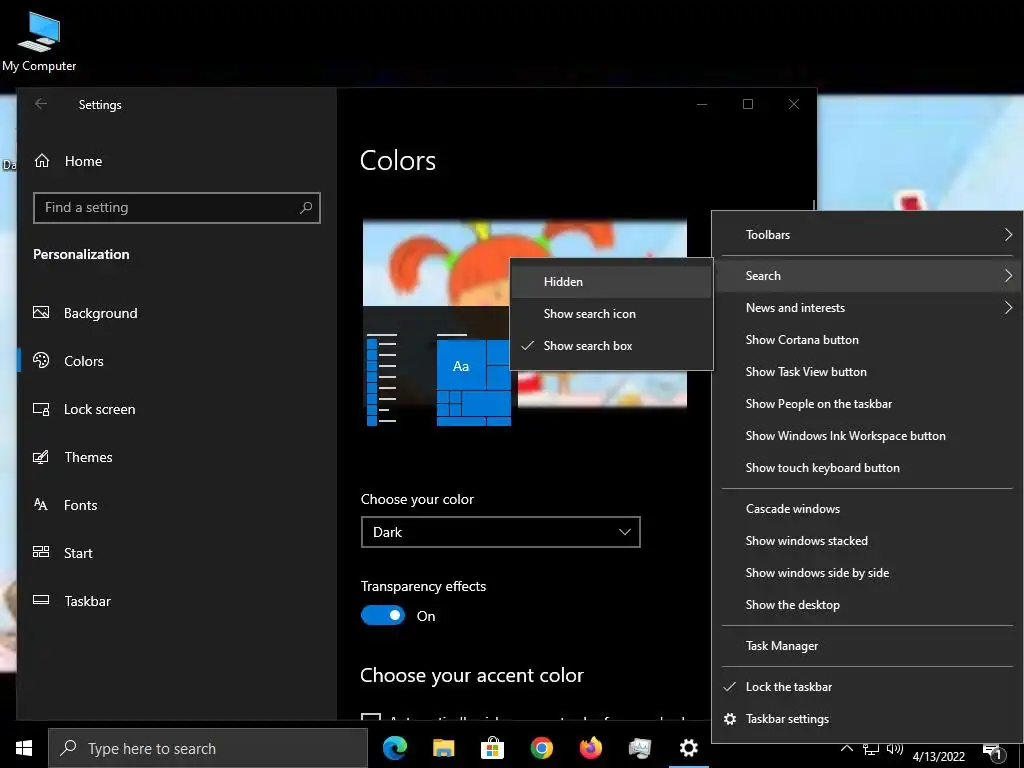Maximize the Settings window
This screenshot has width=1024, height=768.
tap(748, 104)
